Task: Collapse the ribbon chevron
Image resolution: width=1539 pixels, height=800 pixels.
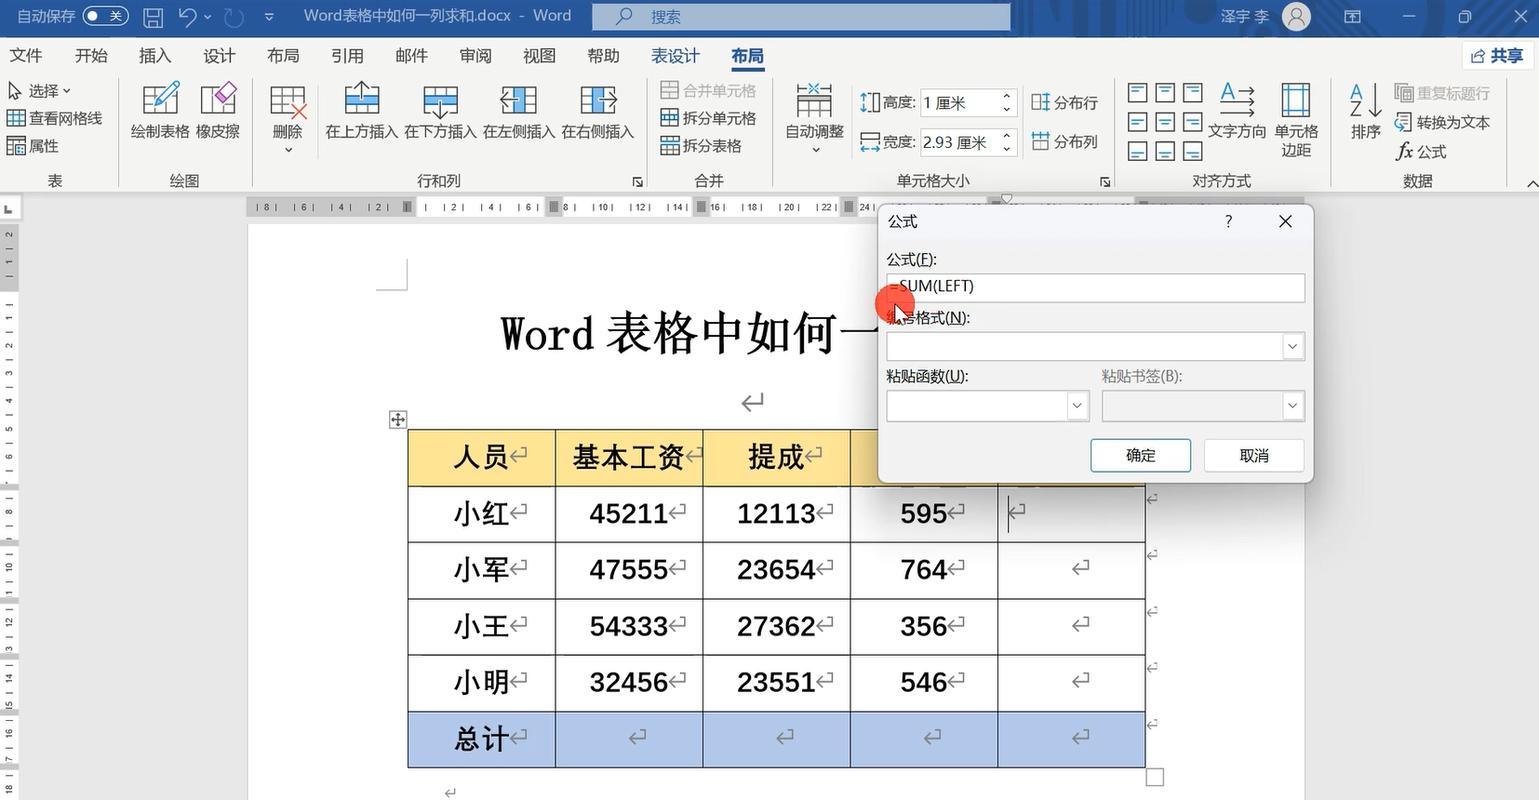Action: click(x=1531, y=183)
